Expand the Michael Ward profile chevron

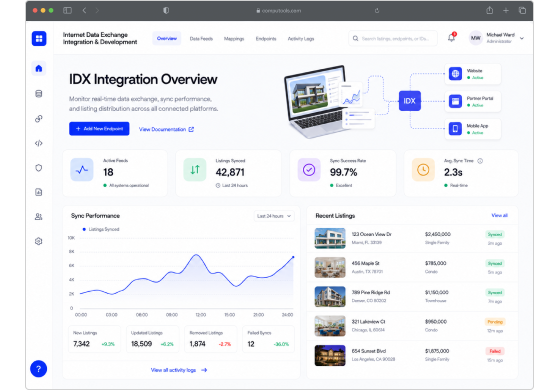522,38
